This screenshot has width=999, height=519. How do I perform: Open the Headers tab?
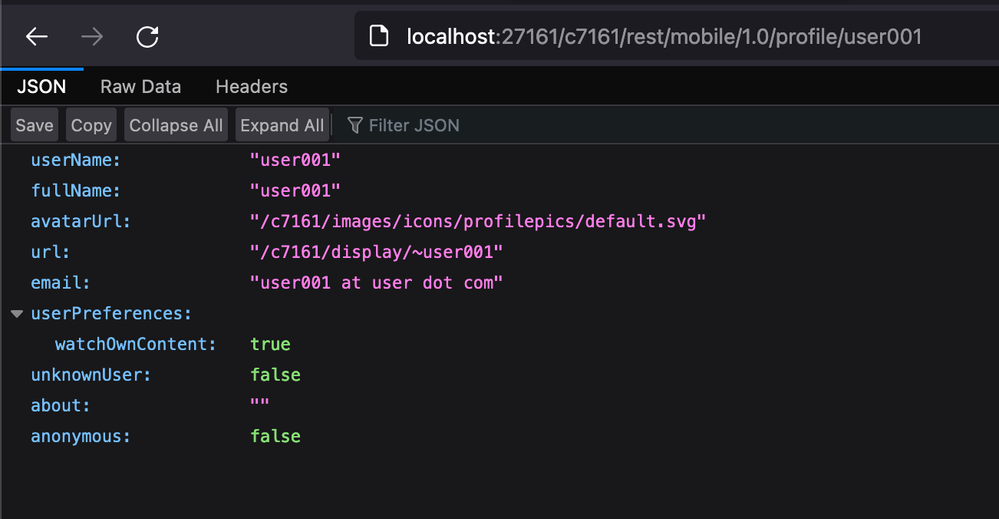coord(252,87)
